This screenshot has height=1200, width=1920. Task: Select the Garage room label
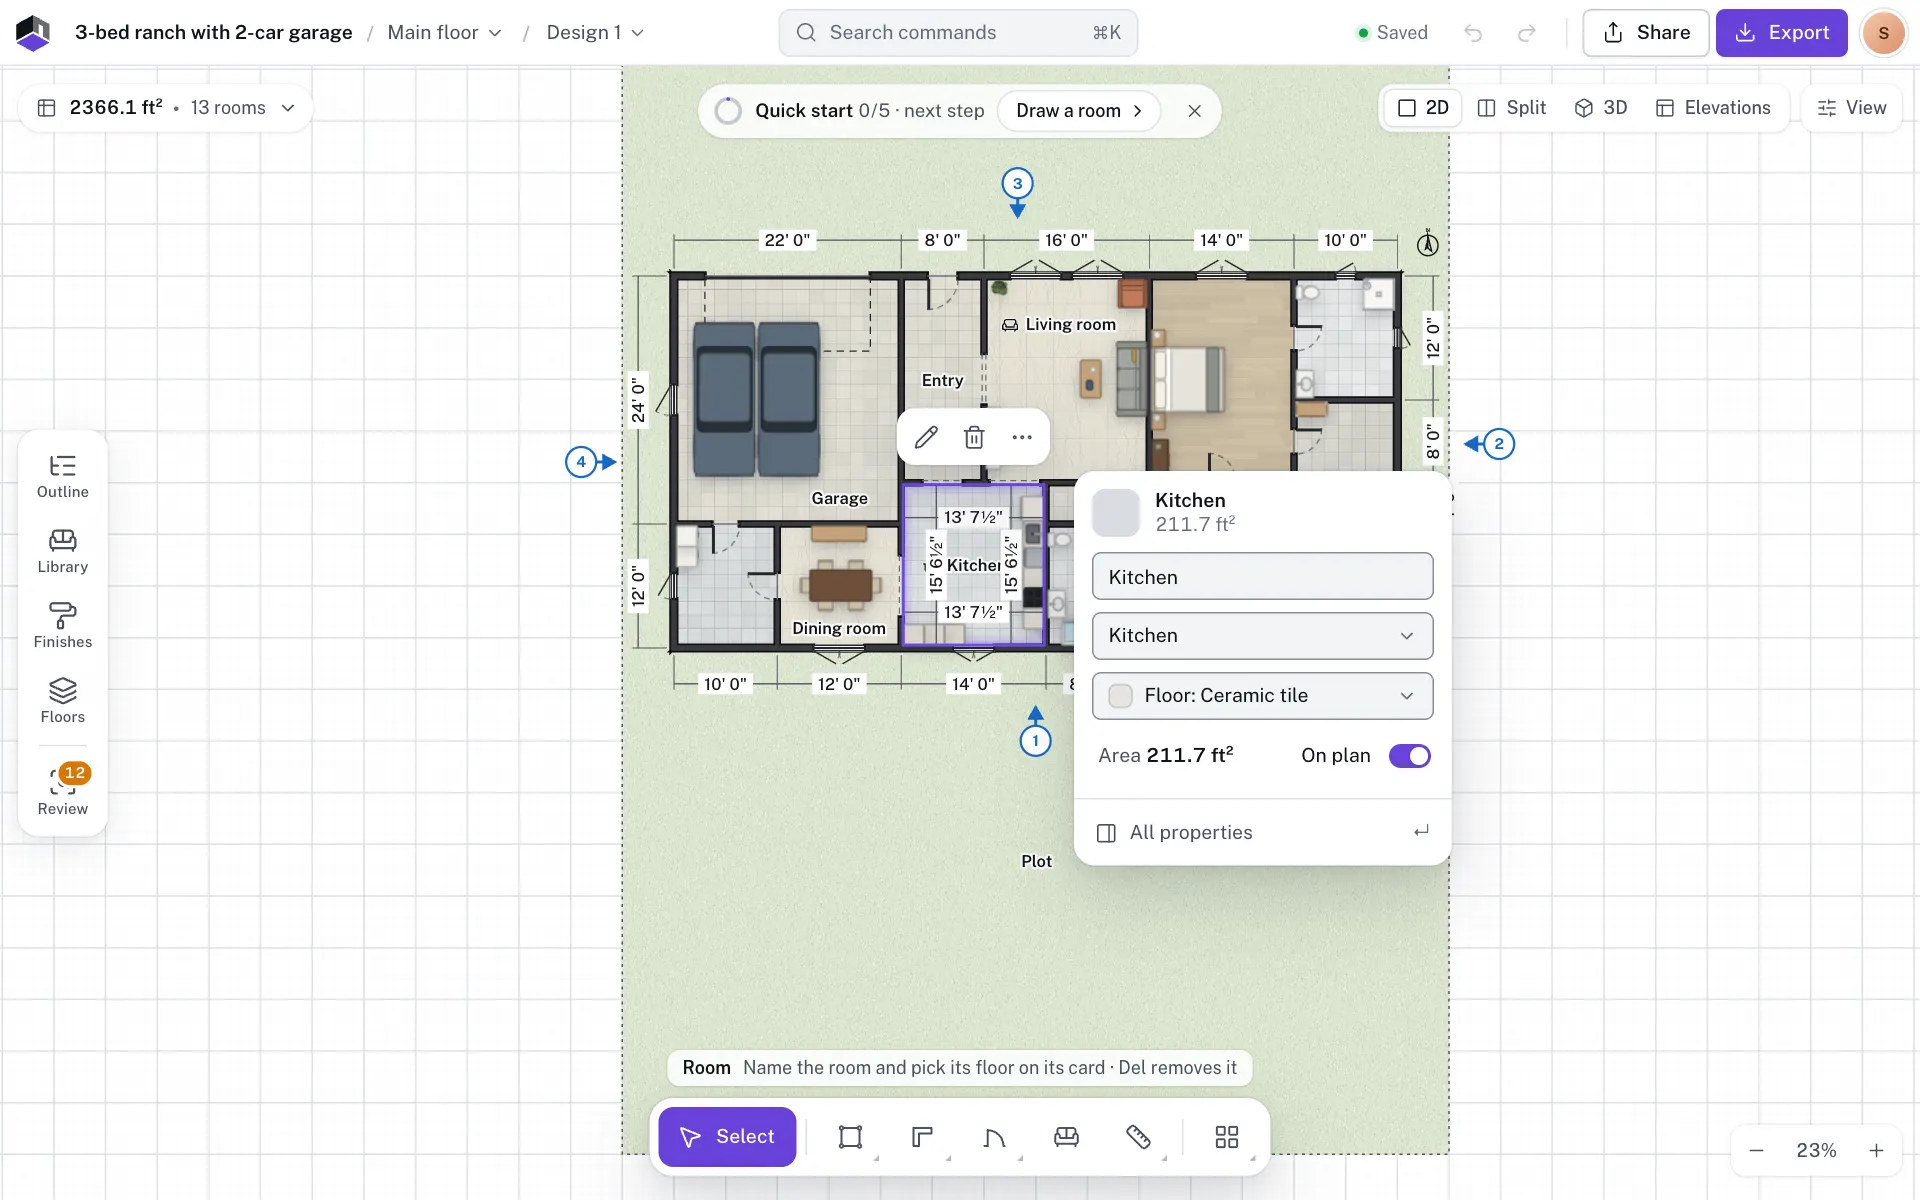[x=839, y=499]
